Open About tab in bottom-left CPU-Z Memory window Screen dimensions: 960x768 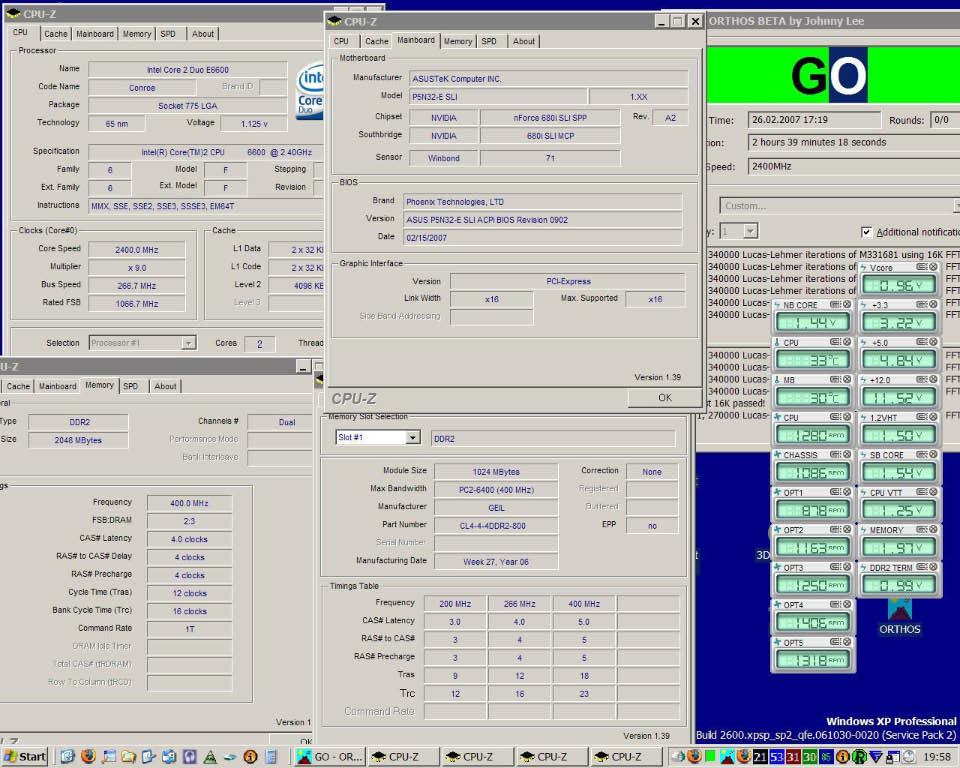click(165, 386)
